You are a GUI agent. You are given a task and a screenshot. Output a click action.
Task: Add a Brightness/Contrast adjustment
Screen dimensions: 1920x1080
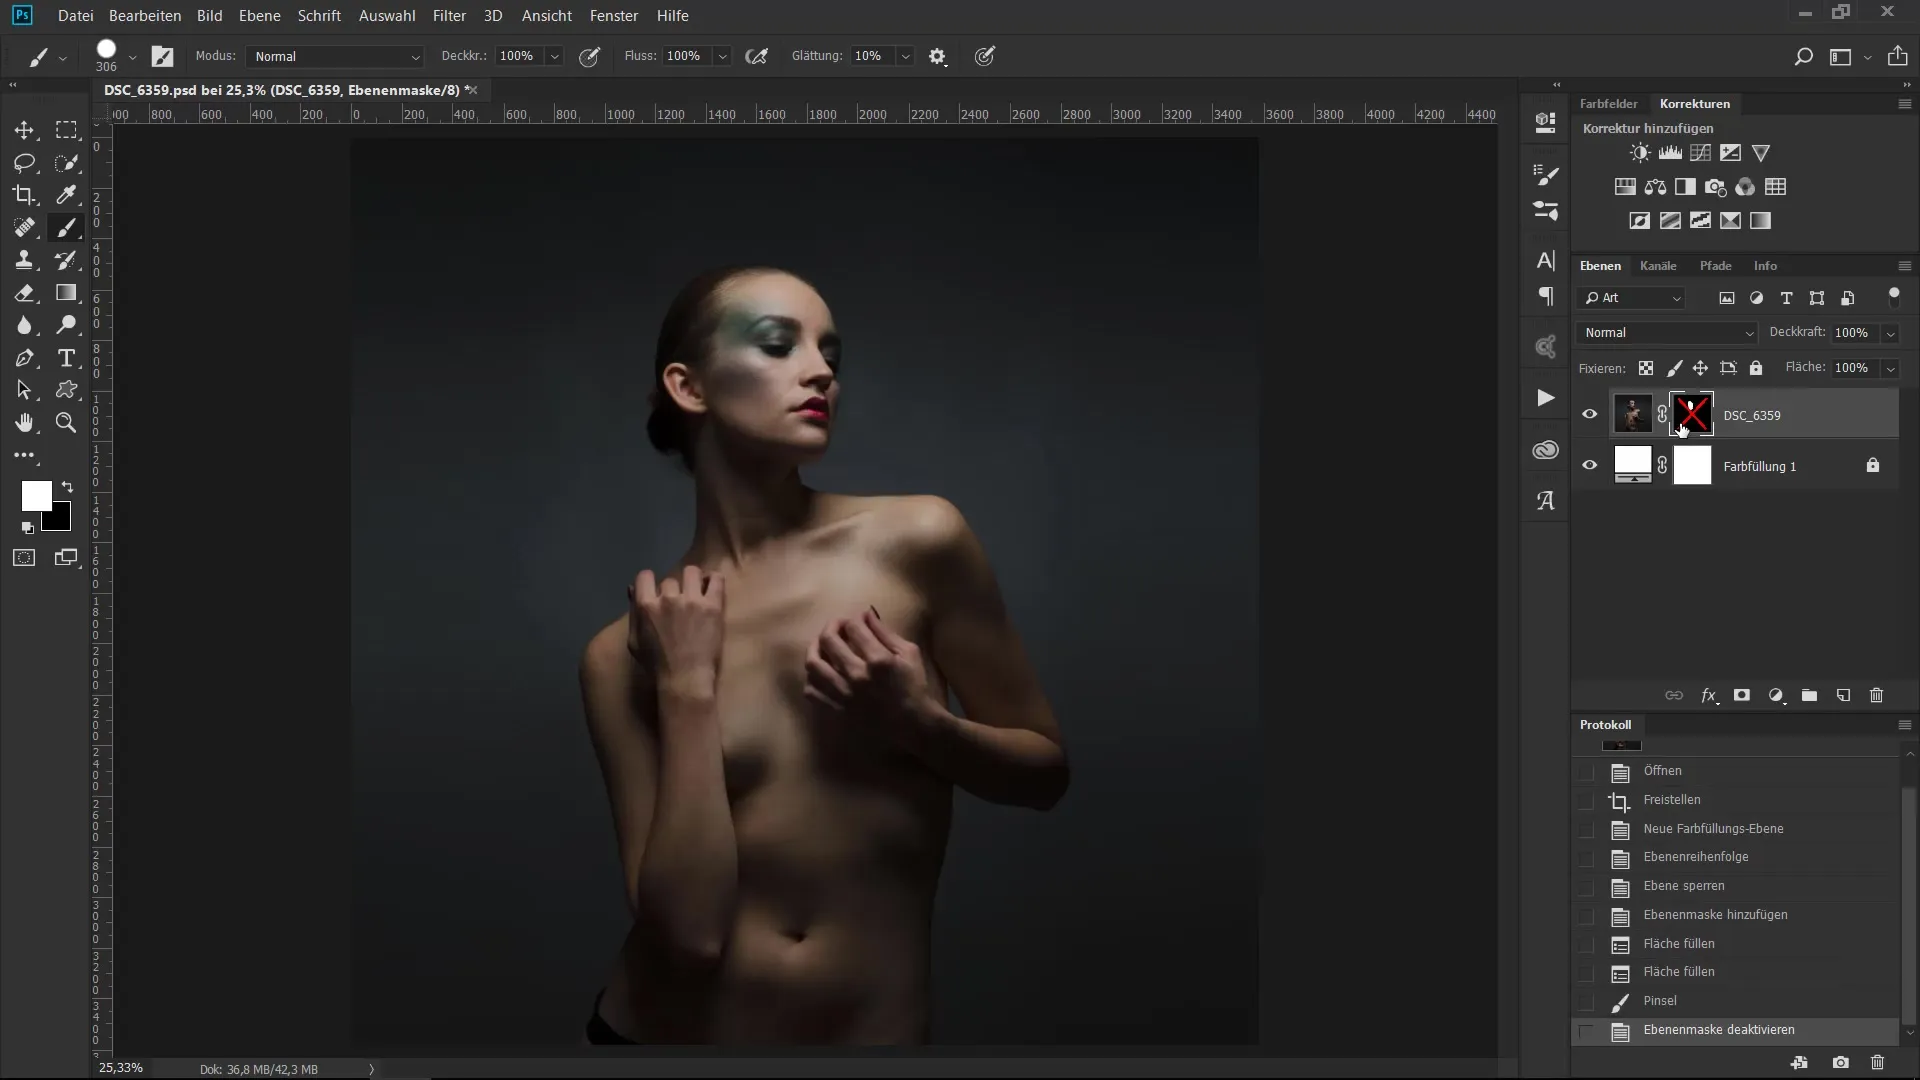[x=1640, y=153]
